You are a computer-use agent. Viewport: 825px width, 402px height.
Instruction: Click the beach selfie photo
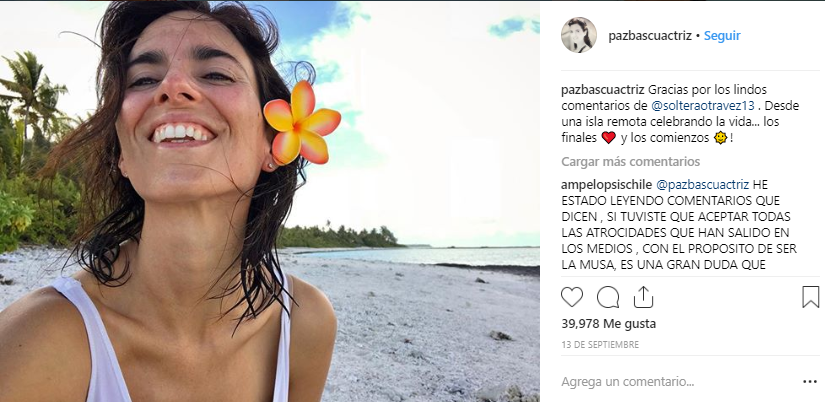(x=270, y=200)
